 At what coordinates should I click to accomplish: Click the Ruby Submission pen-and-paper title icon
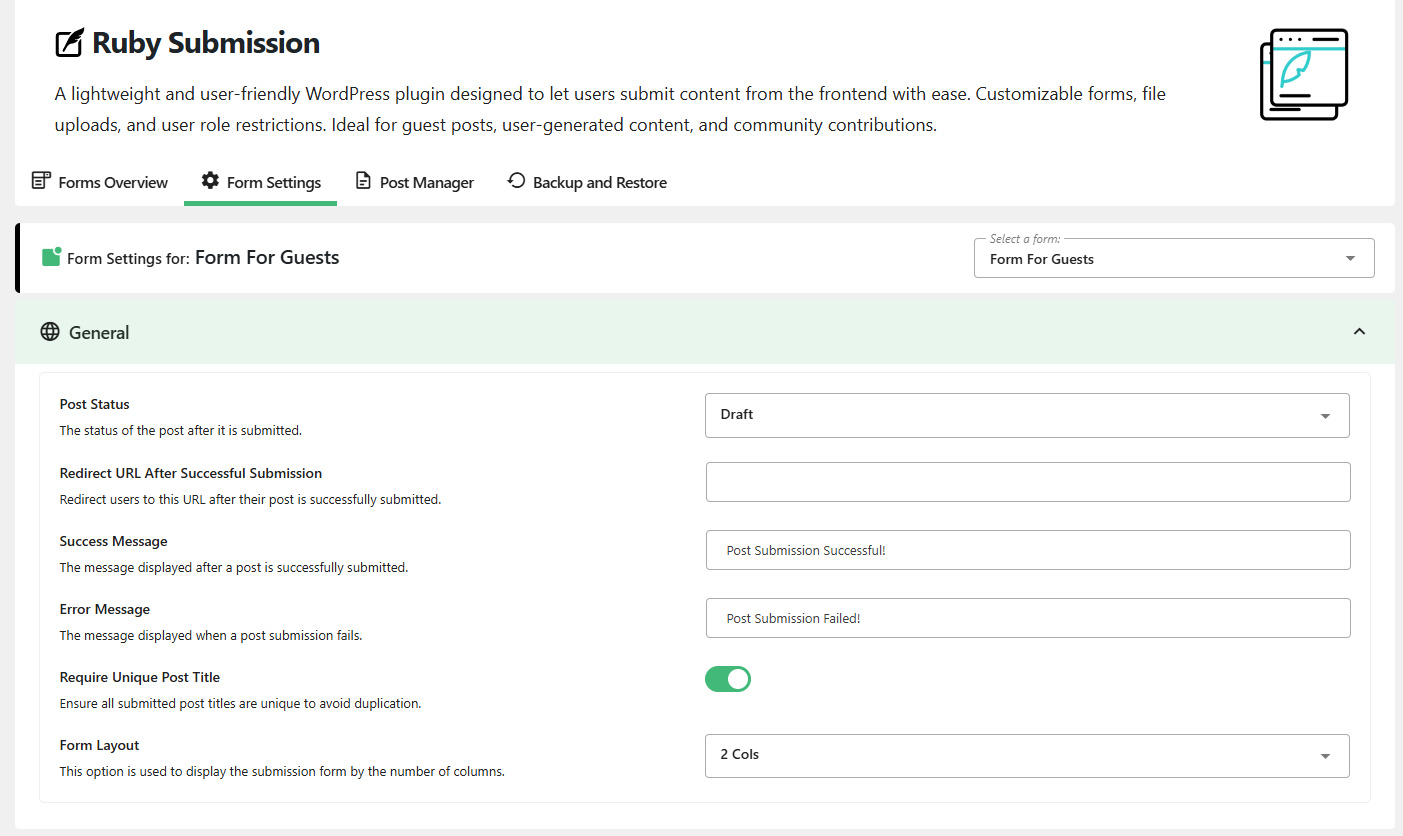coord(69,43)
